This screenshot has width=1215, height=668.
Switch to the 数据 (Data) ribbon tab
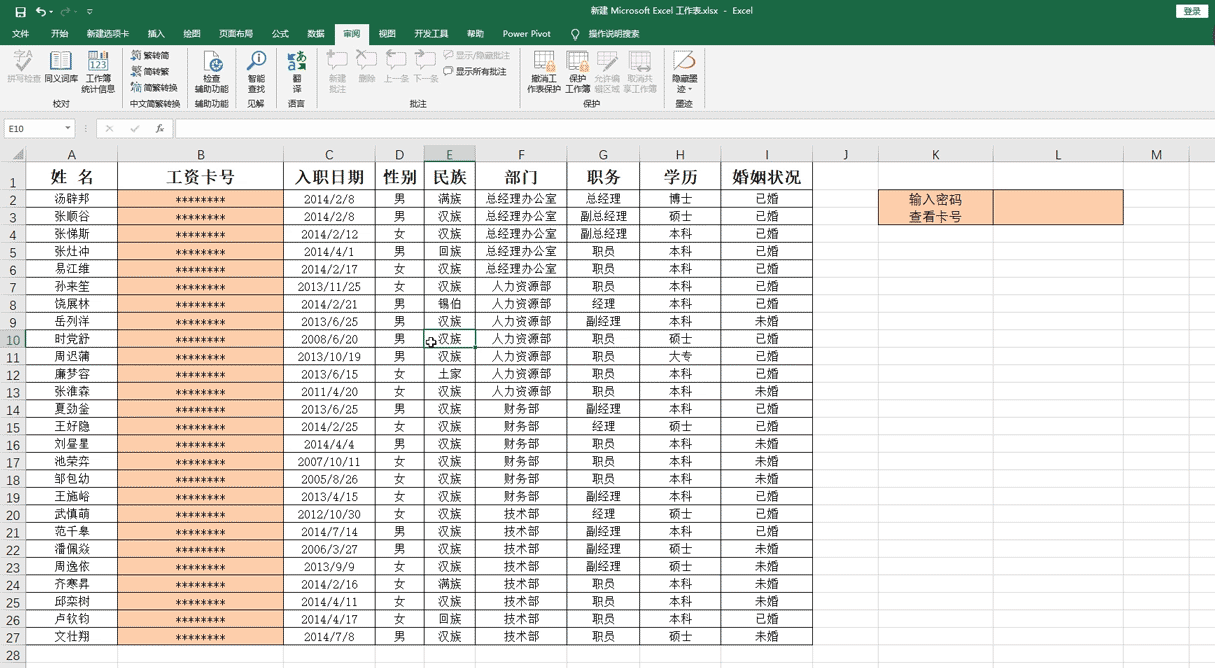316,34
